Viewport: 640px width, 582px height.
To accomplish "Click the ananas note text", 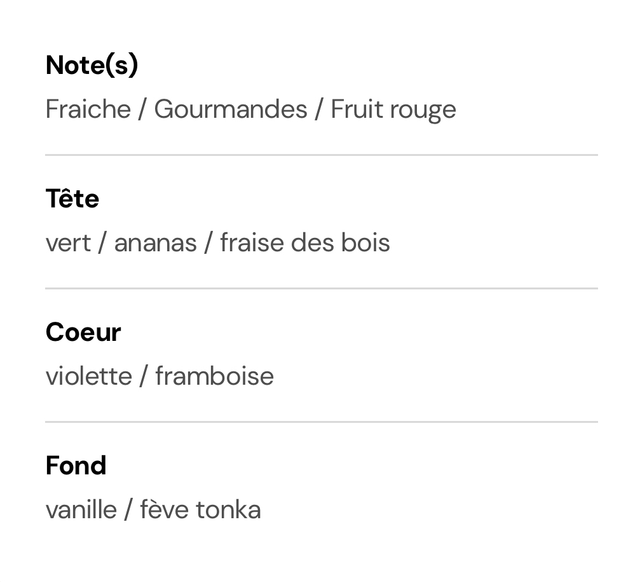I will coord(156,244).
